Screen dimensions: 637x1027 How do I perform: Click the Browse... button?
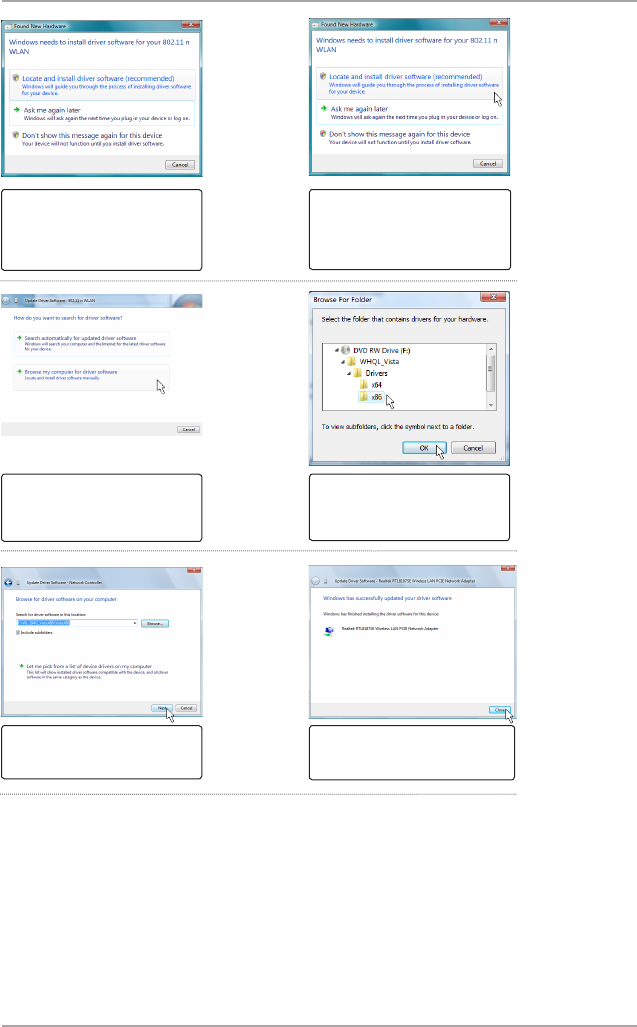point(155,624)
